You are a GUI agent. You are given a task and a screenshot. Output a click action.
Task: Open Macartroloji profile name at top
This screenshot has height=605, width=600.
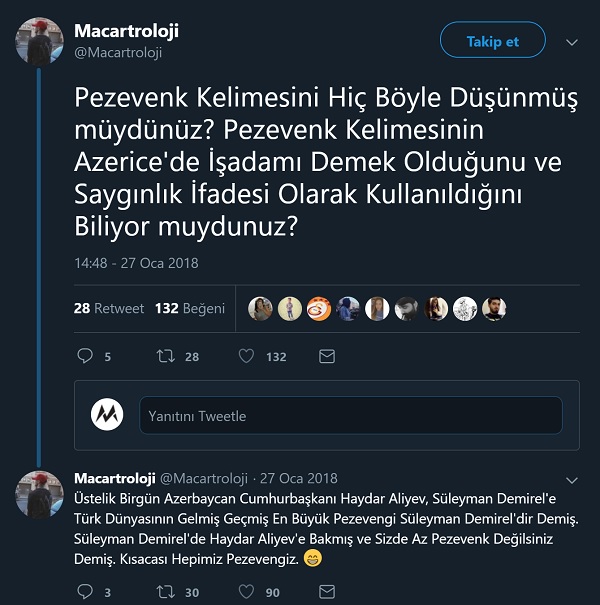coord(127,31)
